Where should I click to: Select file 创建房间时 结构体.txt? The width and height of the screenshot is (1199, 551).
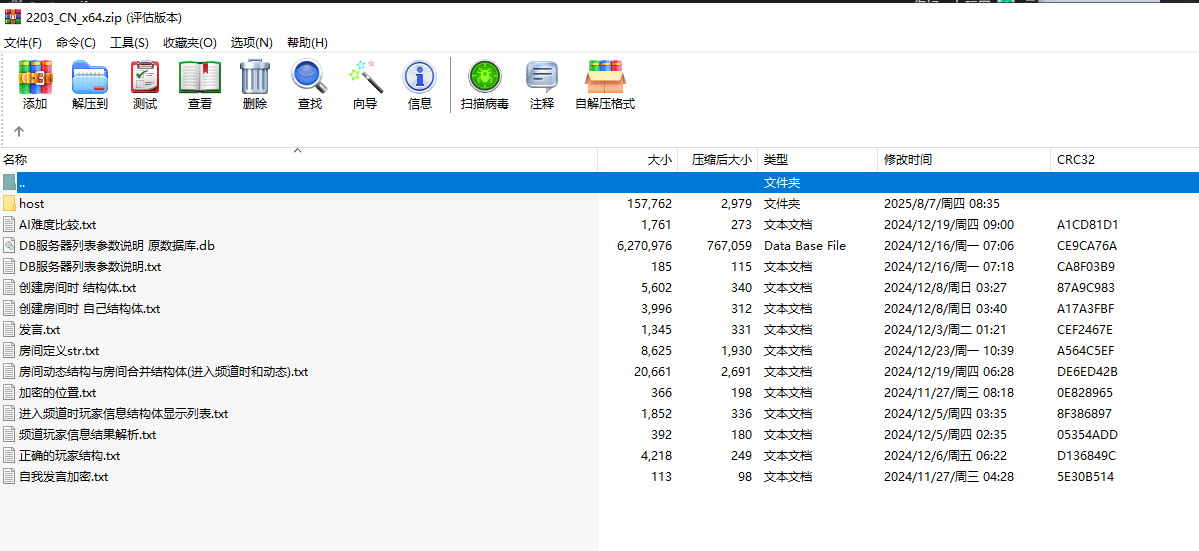tap(77, 288)
